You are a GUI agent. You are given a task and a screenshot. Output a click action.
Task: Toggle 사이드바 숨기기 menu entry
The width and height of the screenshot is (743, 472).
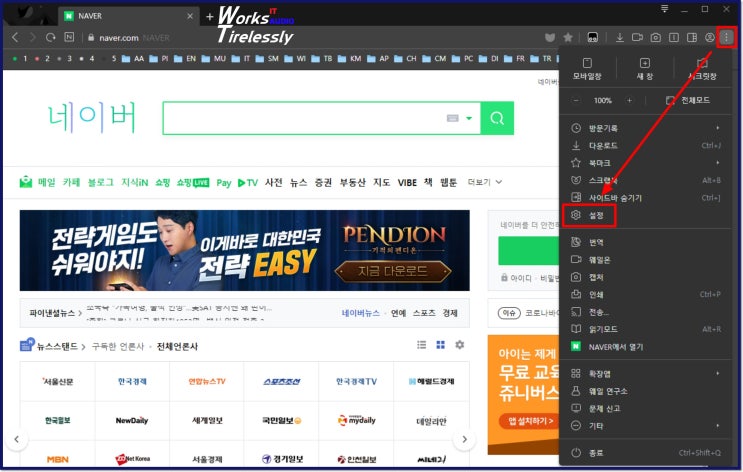[646, 198]
